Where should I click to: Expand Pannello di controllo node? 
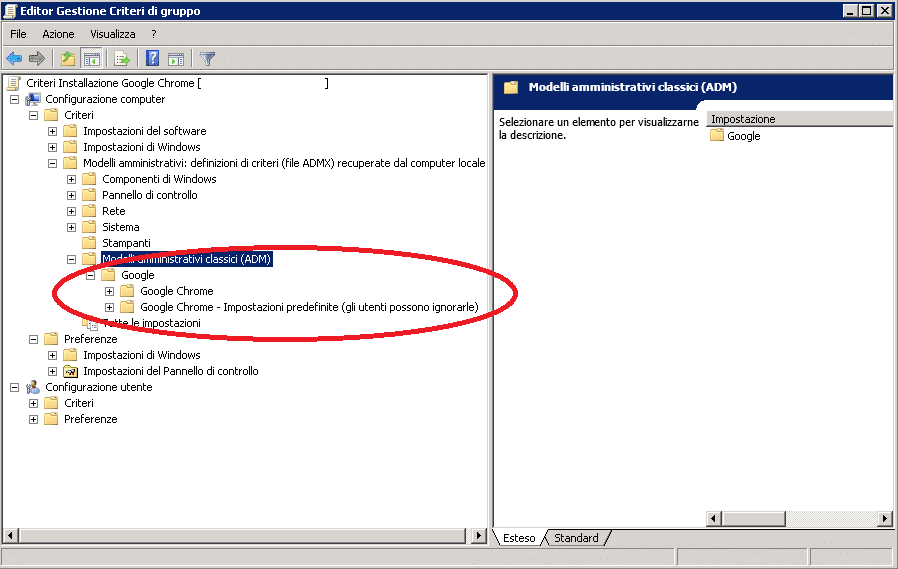pyautogui.click(x=72, y=196)
